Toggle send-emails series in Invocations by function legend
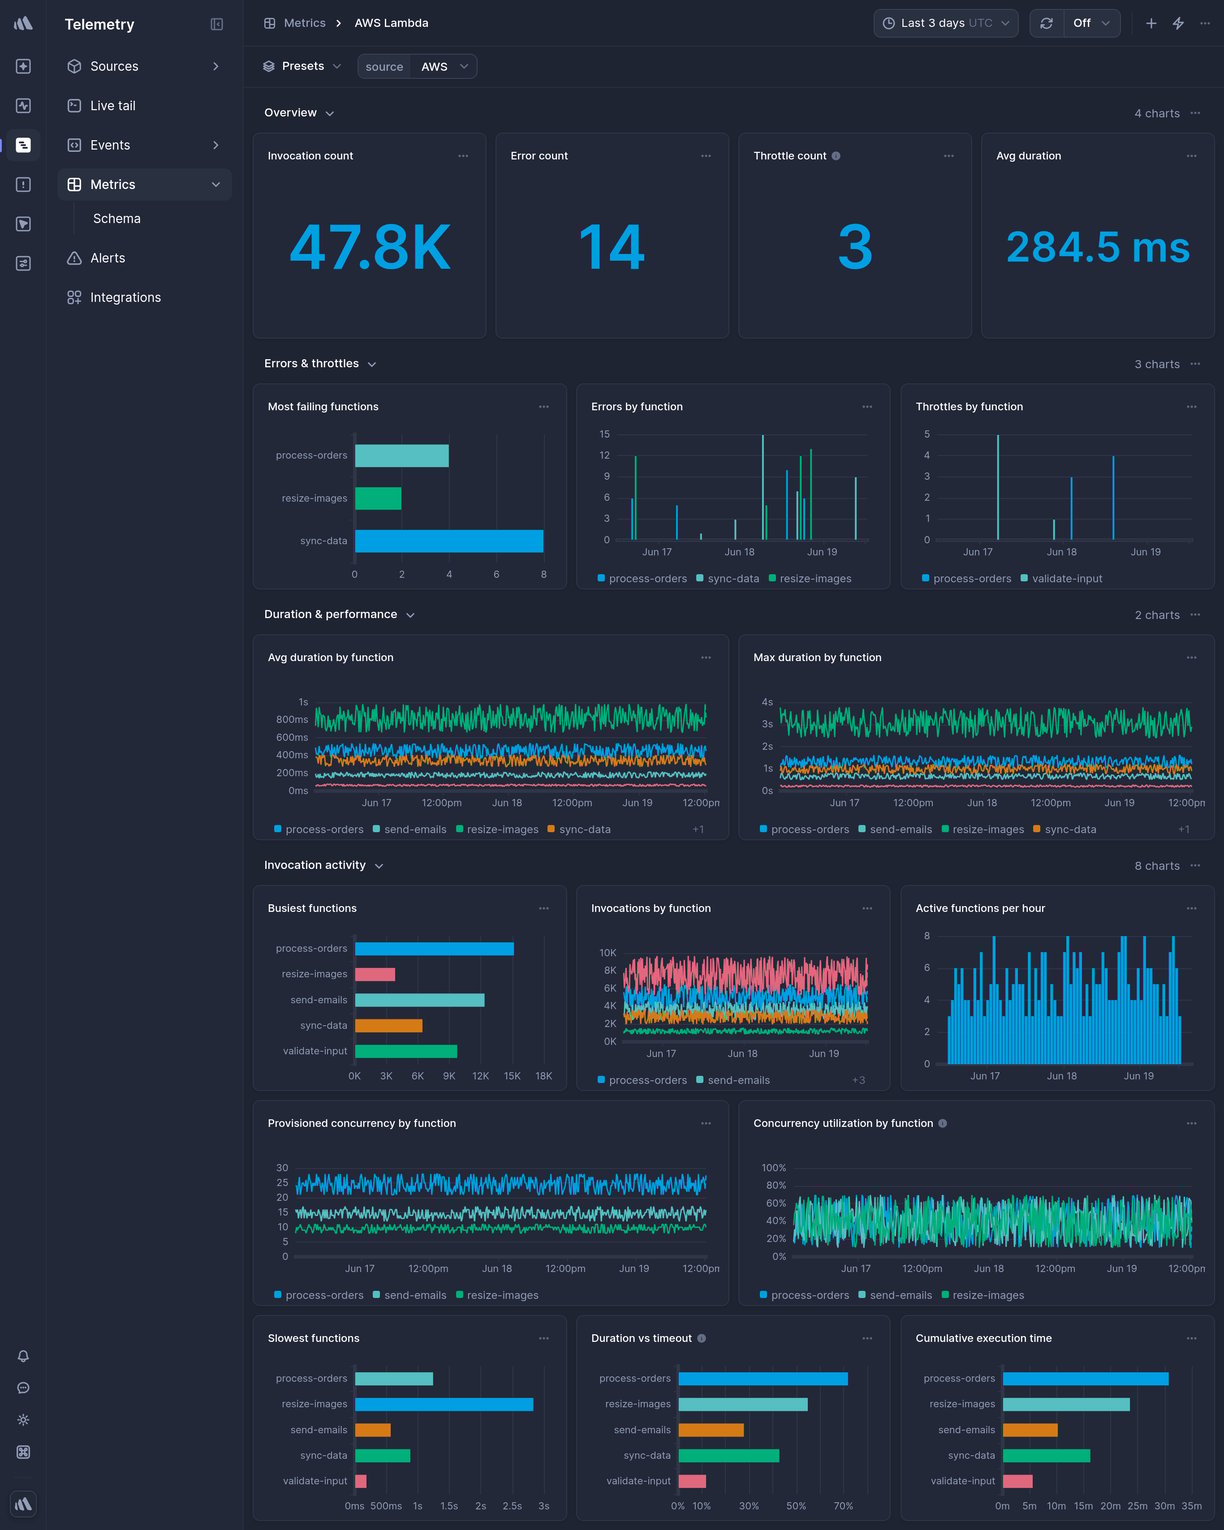 pyautogui.click(x=733, y=1080)
